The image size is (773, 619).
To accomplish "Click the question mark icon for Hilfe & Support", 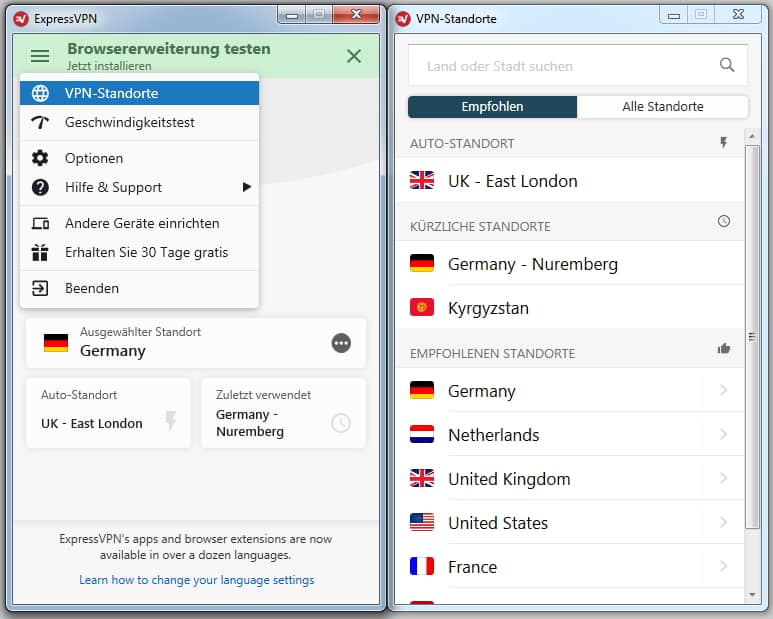I will point(40,187).
